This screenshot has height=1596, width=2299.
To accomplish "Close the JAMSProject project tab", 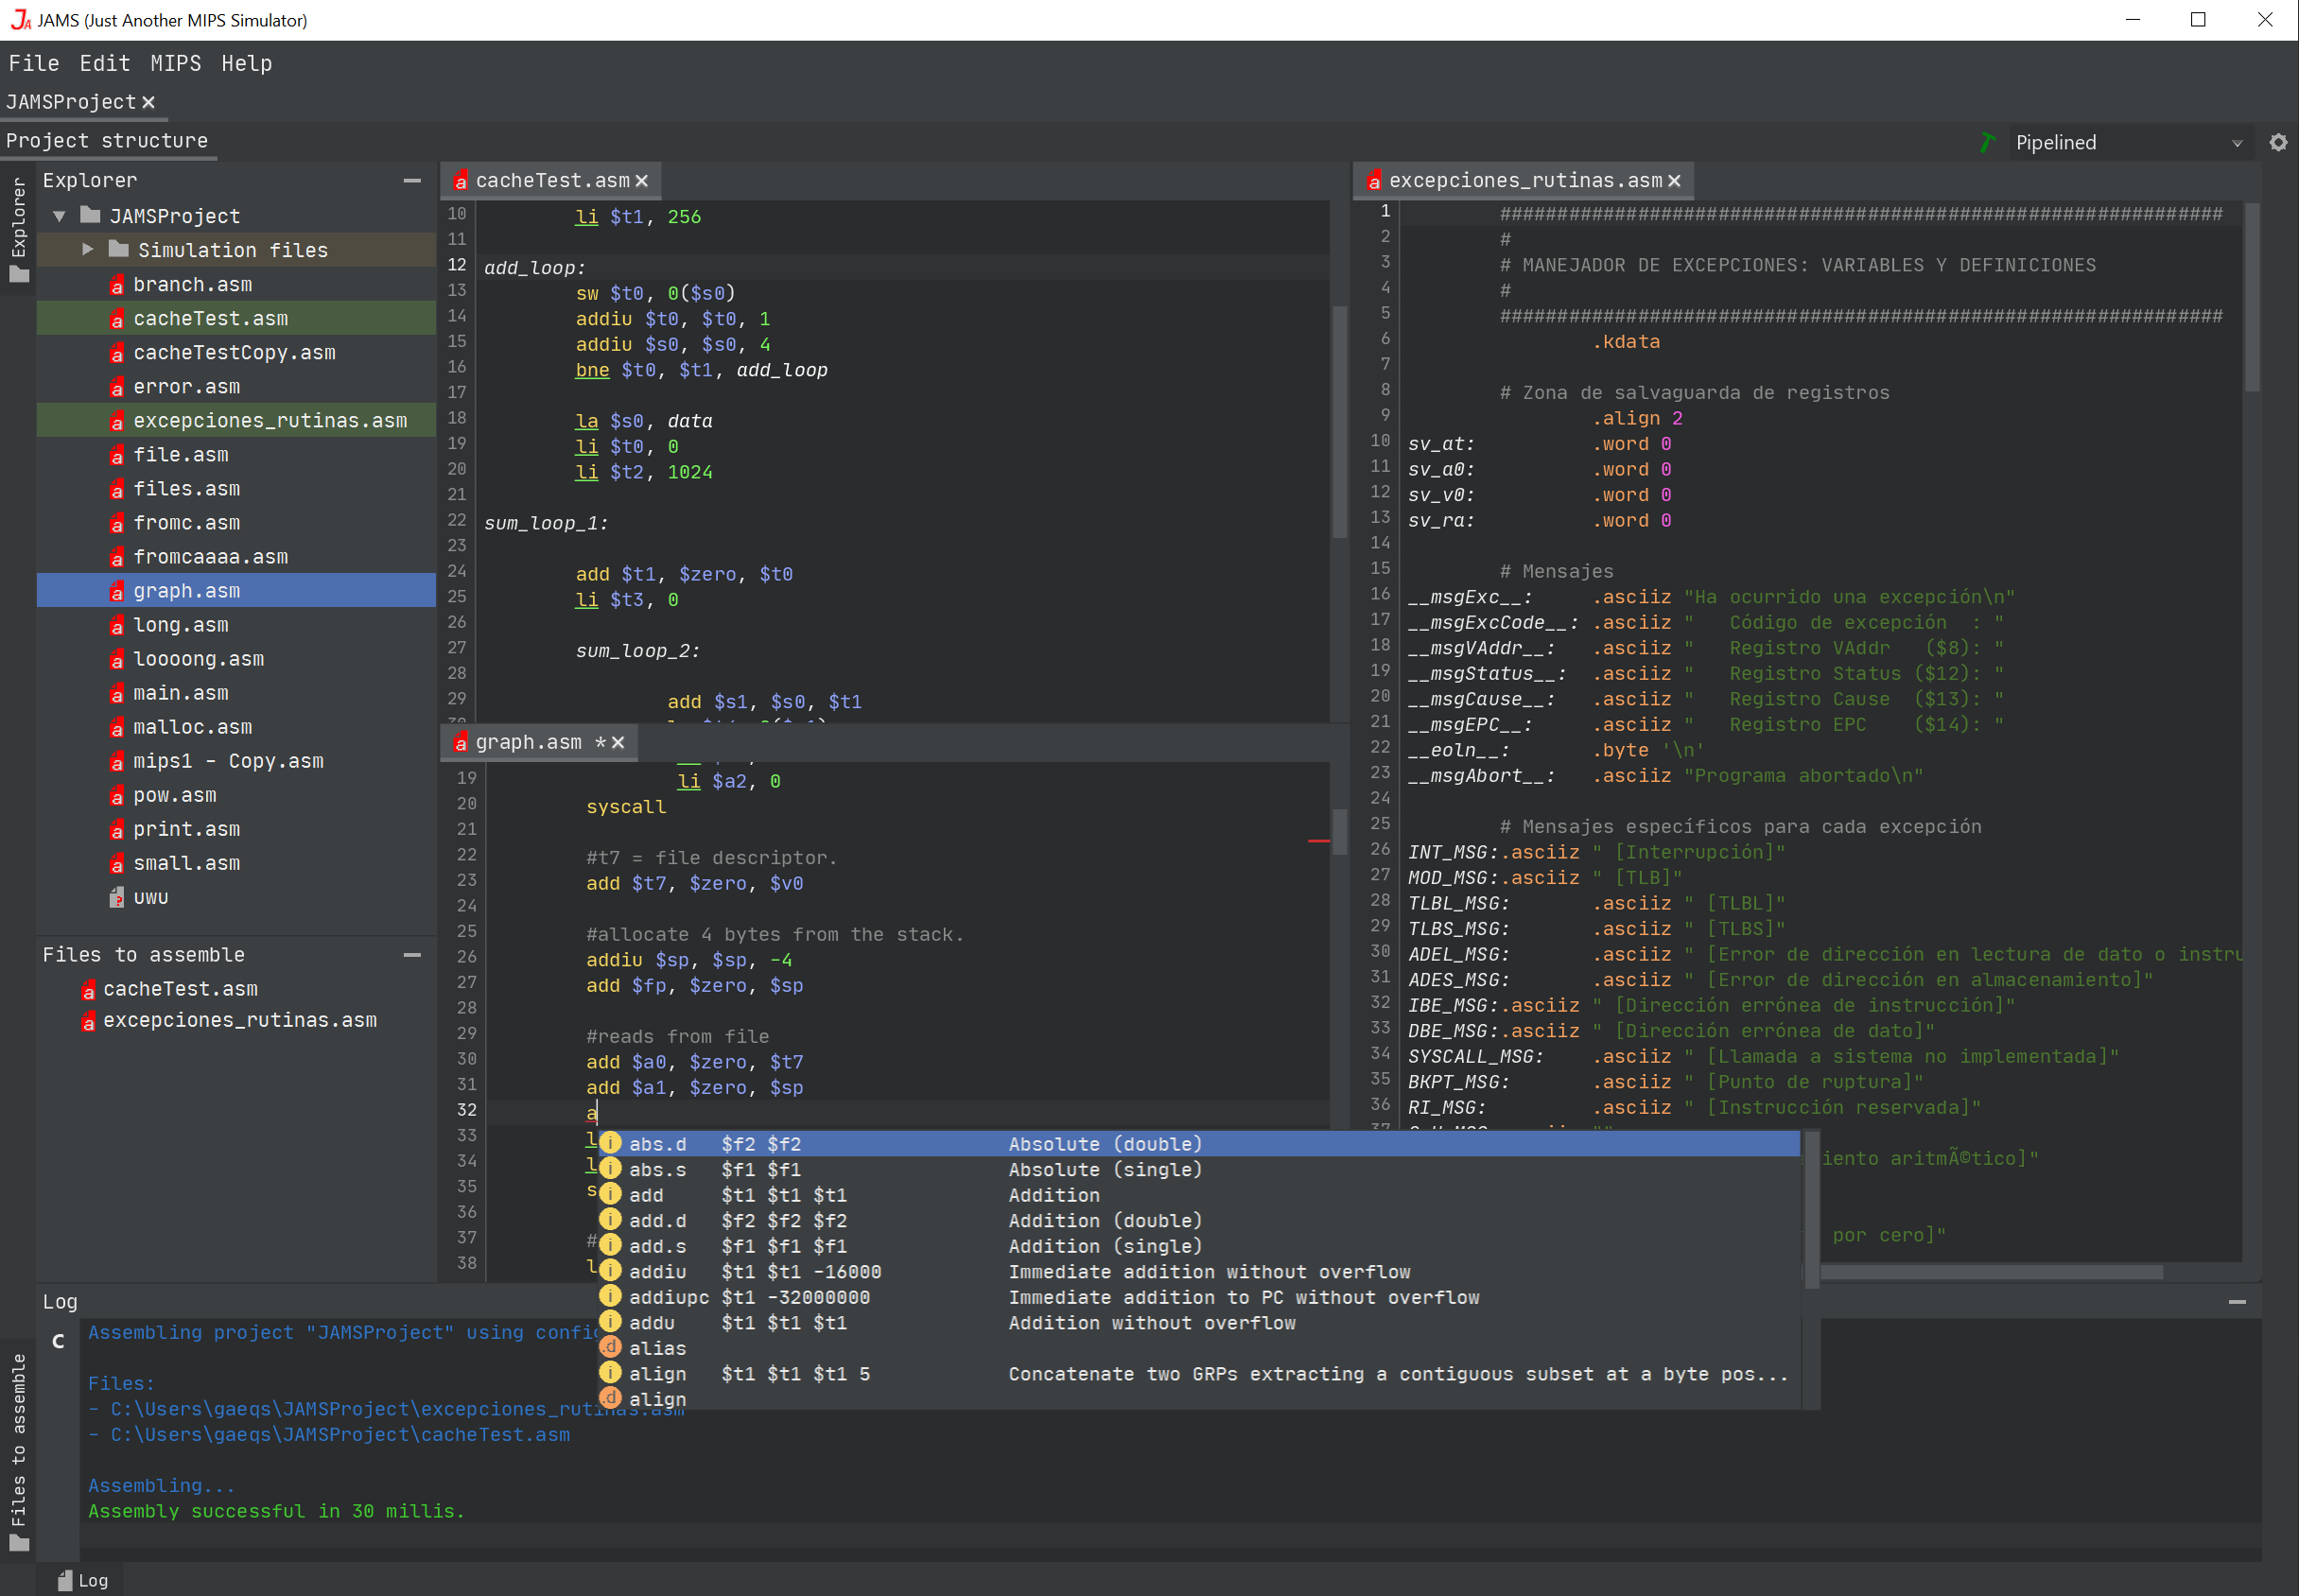I will 148,102.
